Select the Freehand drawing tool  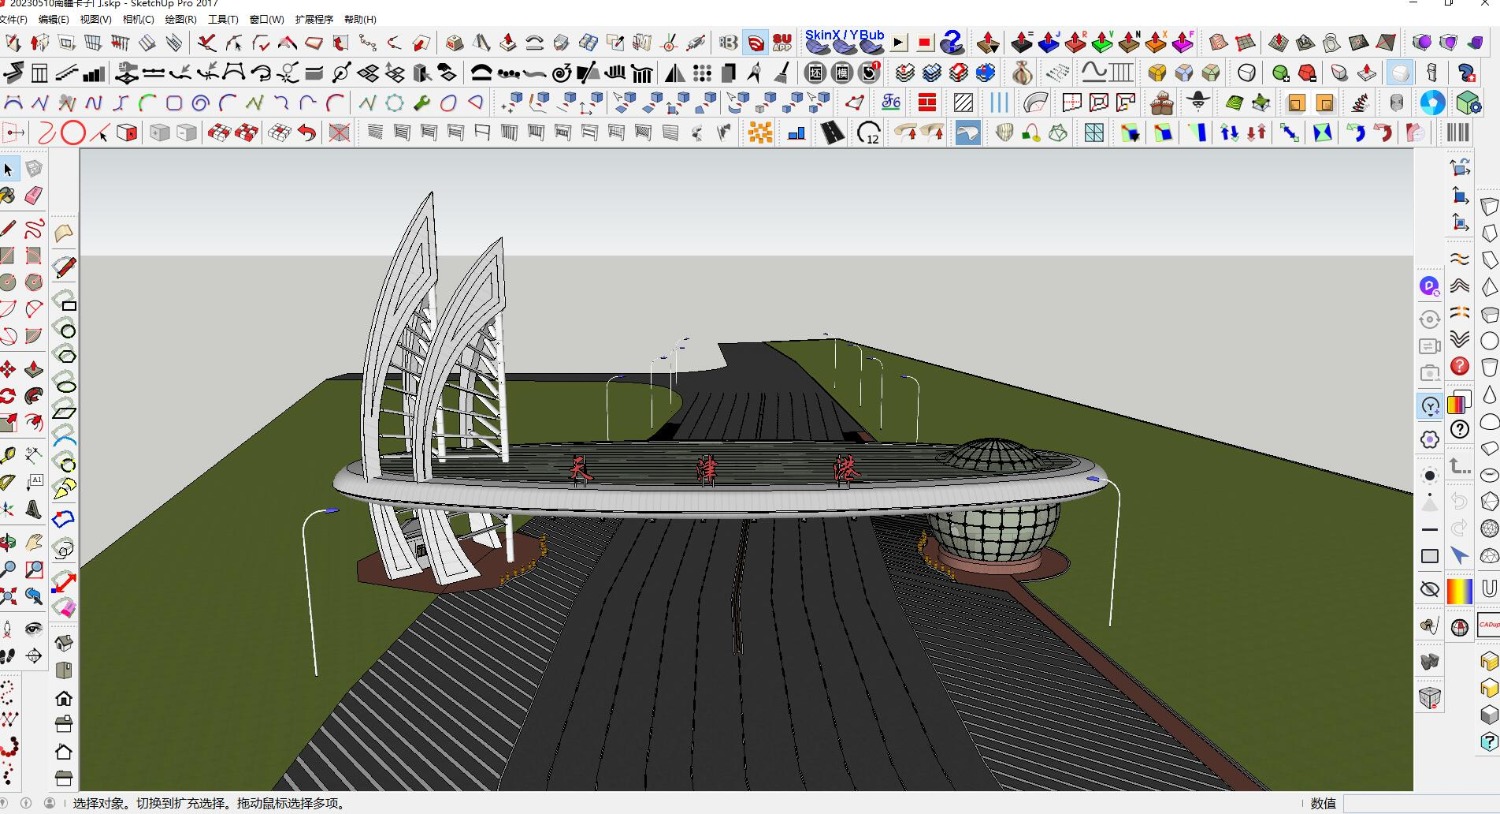(x=34, y=229)
